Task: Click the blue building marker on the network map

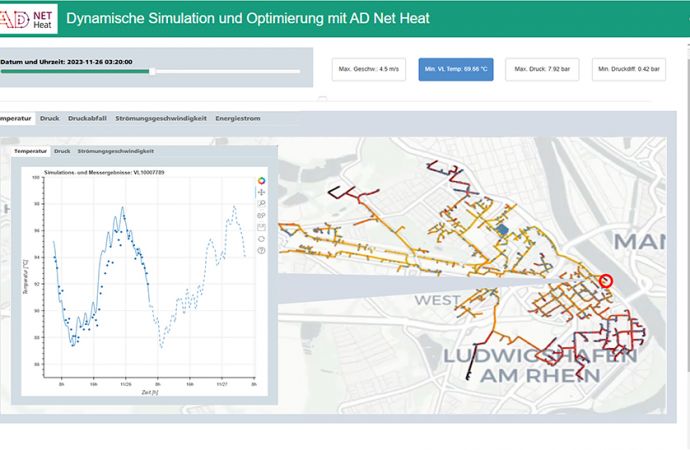Action: [x=502, y=229]
